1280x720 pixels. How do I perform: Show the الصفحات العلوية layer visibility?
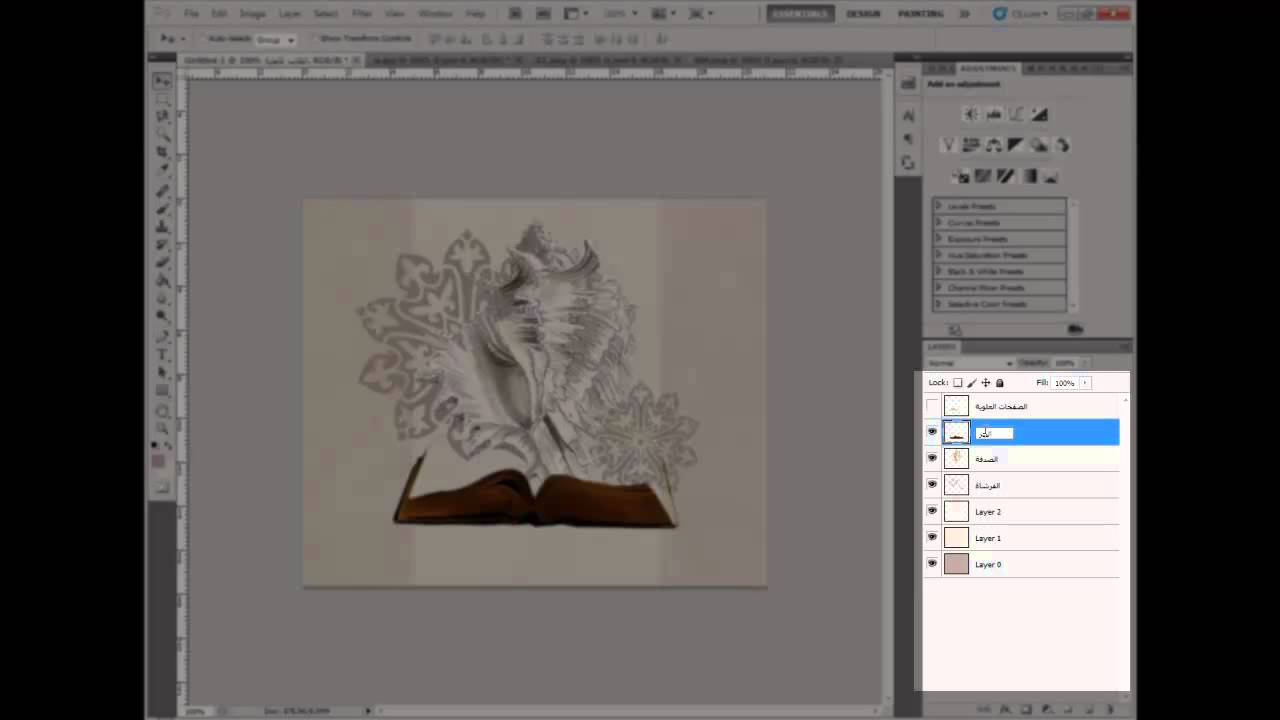point(932,406)
